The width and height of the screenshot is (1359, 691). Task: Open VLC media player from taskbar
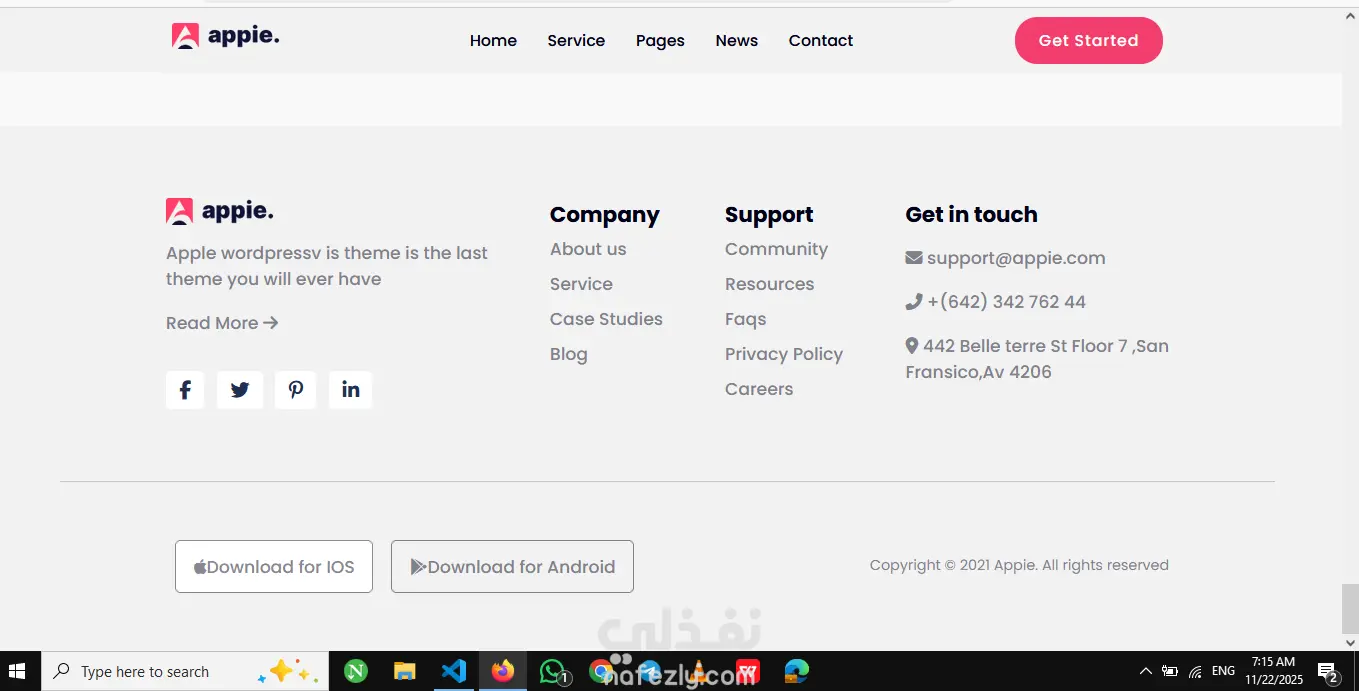pyautogui.click(x=698, y=671)
